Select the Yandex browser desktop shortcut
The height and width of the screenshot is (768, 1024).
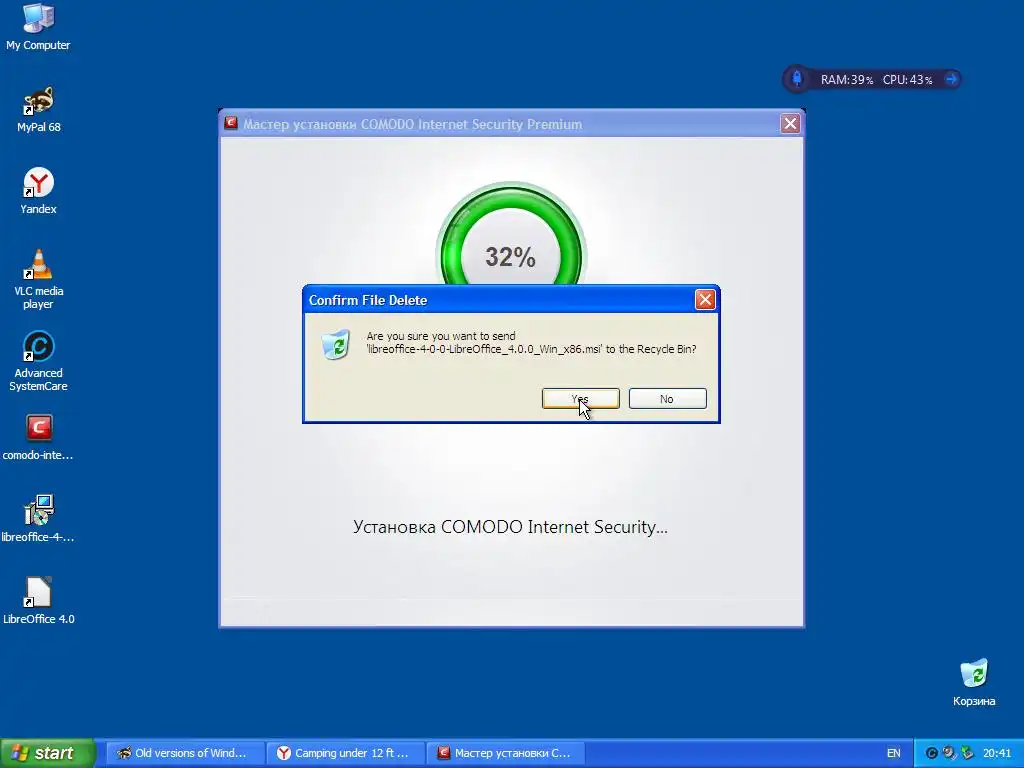38,191
